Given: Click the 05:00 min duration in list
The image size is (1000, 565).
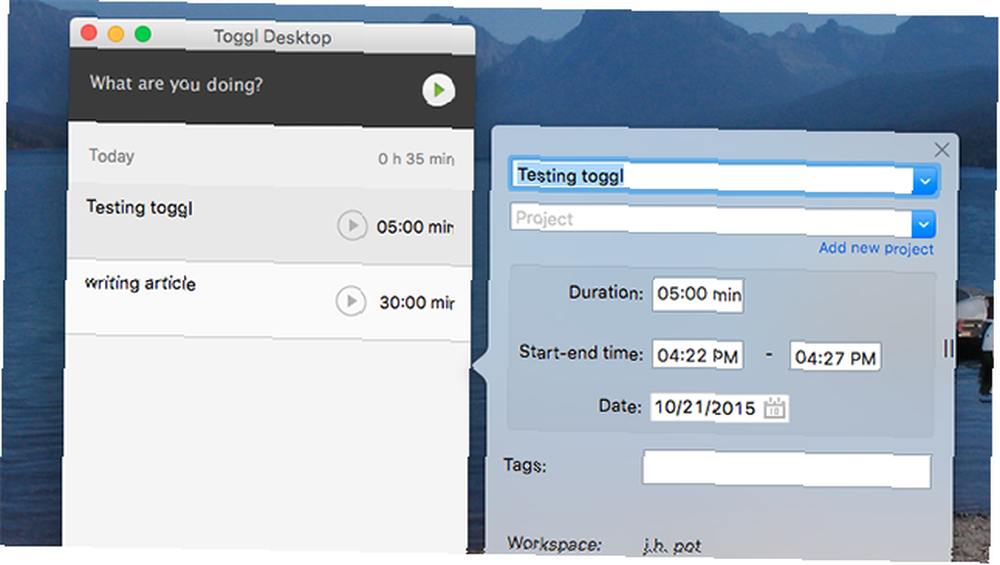Looking at the screenshot, I should (x=415, y=227).
